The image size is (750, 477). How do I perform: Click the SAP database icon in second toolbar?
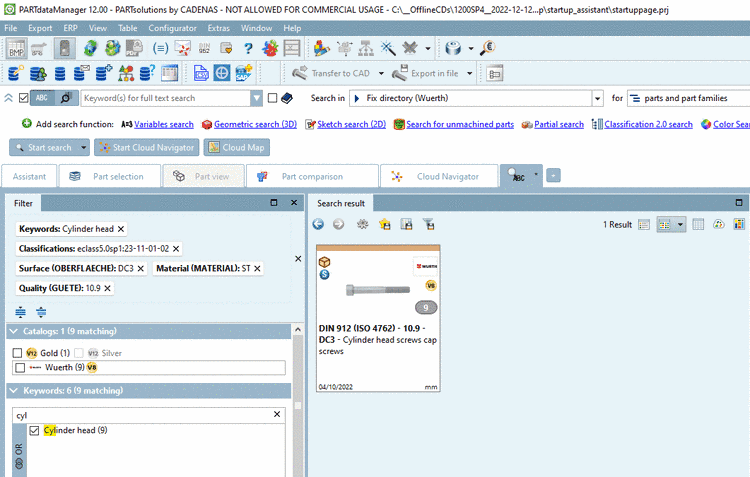(x=243, y=73)
